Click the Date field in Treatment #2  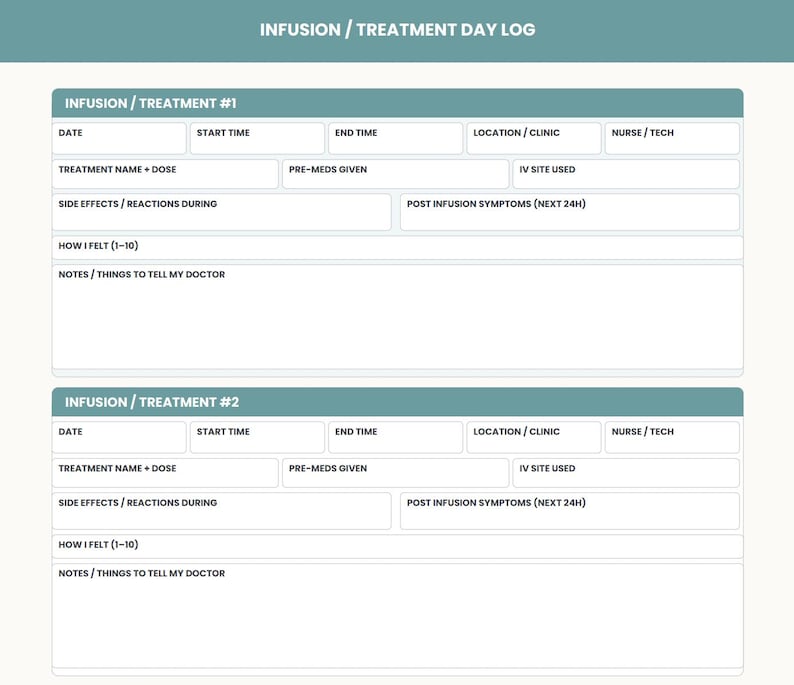119,437
